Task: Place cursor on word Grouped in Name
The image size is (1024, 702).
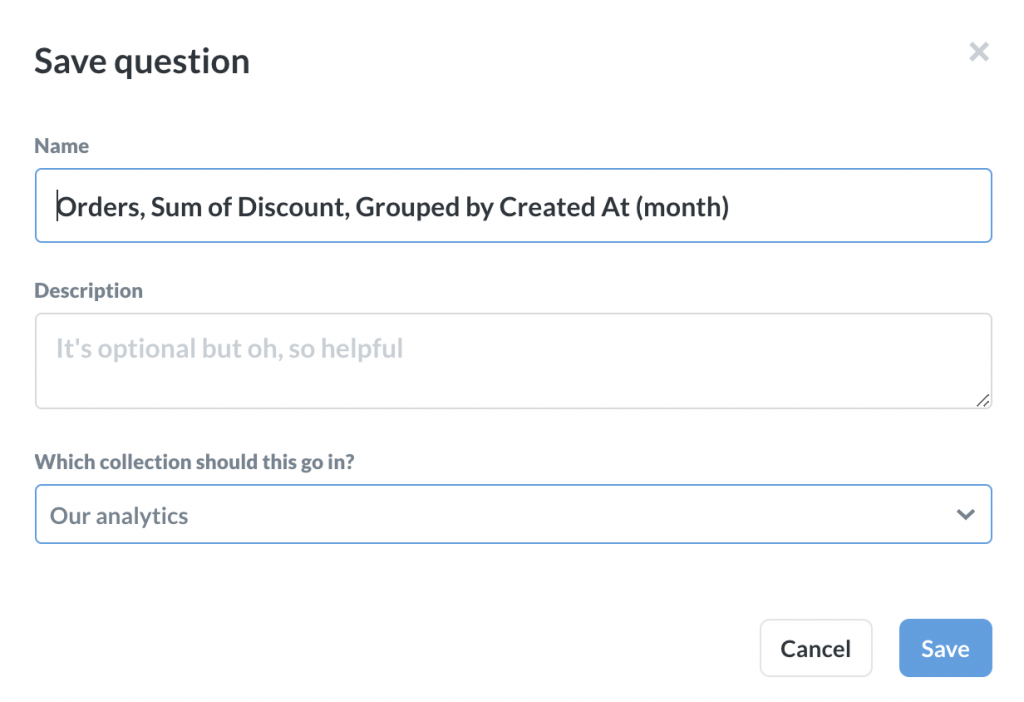Action: pos(408,207)
